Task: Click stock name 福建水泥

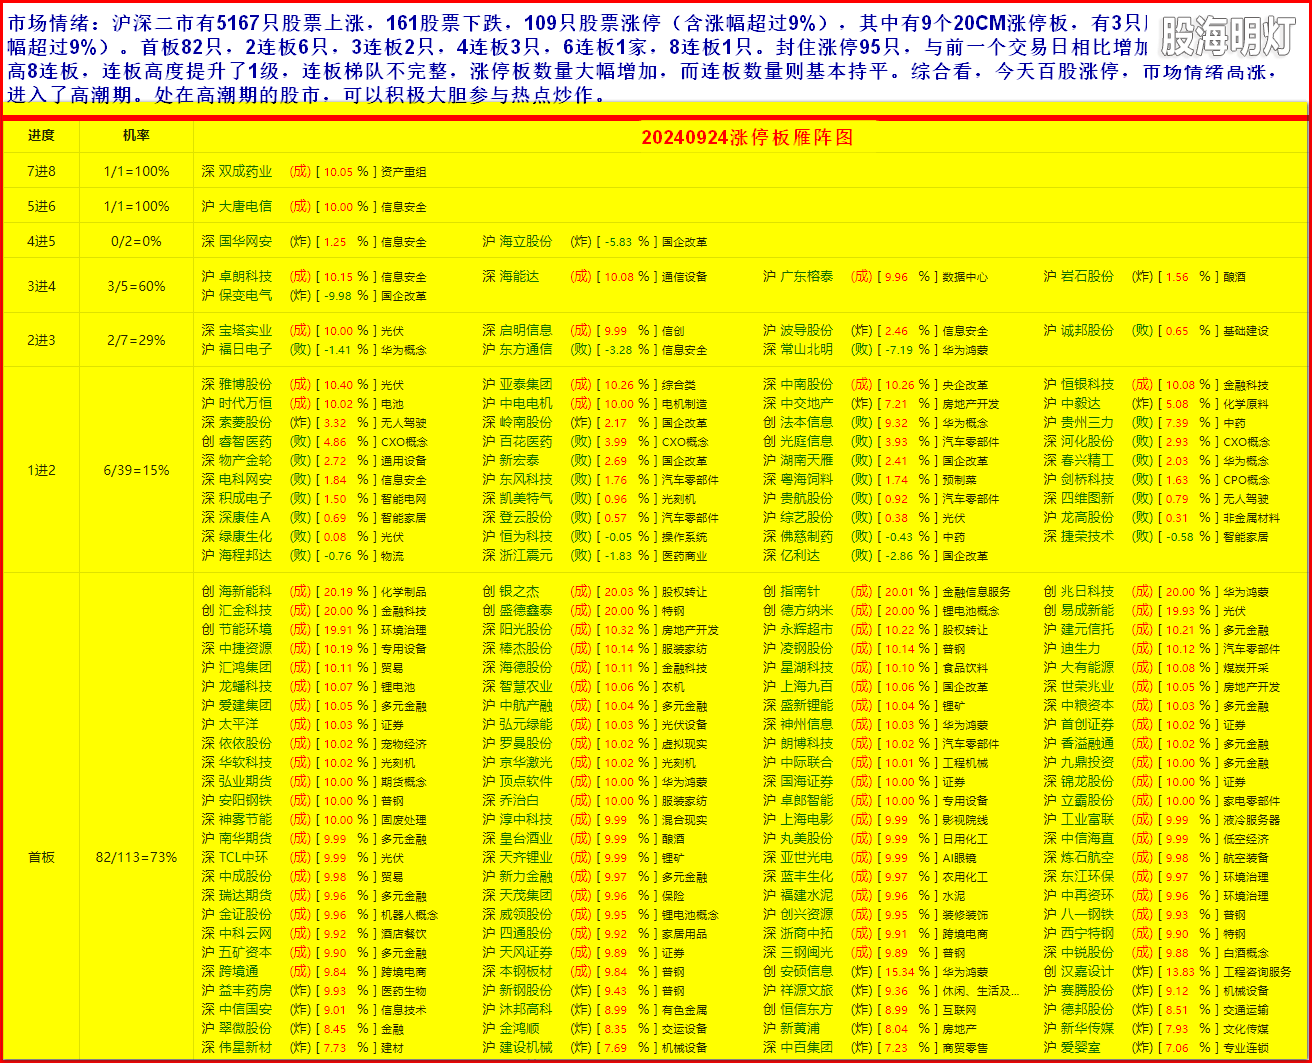Action: point(807,895)
